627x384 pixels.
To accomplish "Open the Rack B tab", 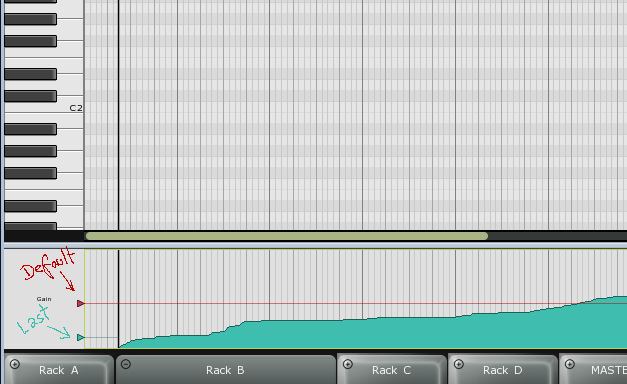I will click(225, 370).
